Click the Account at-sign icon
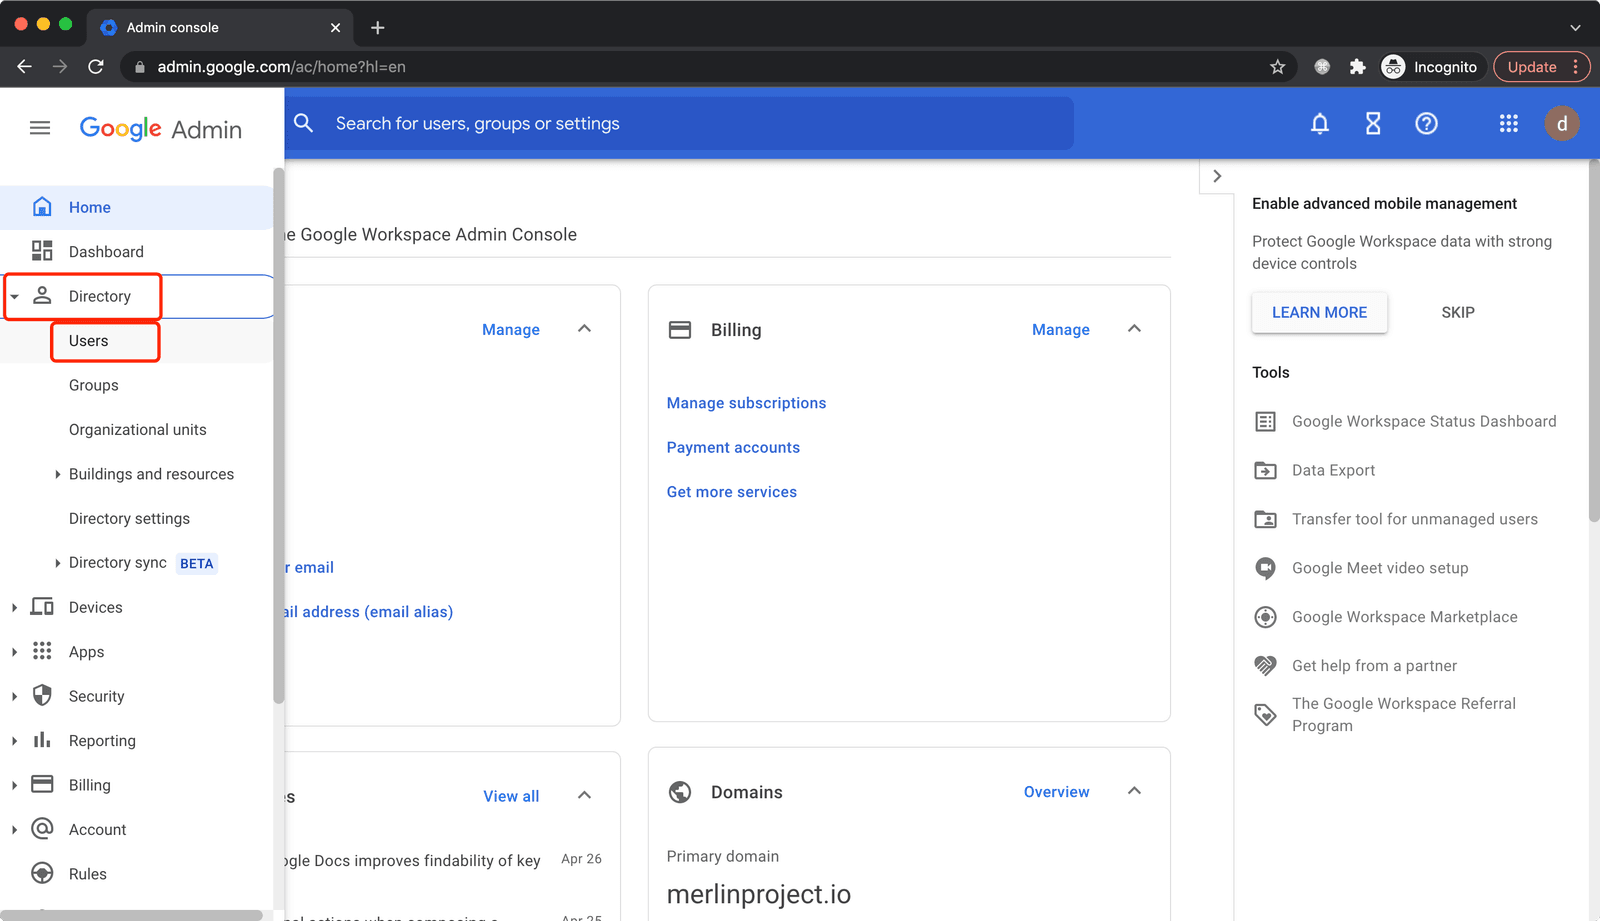 click(42, 829)
